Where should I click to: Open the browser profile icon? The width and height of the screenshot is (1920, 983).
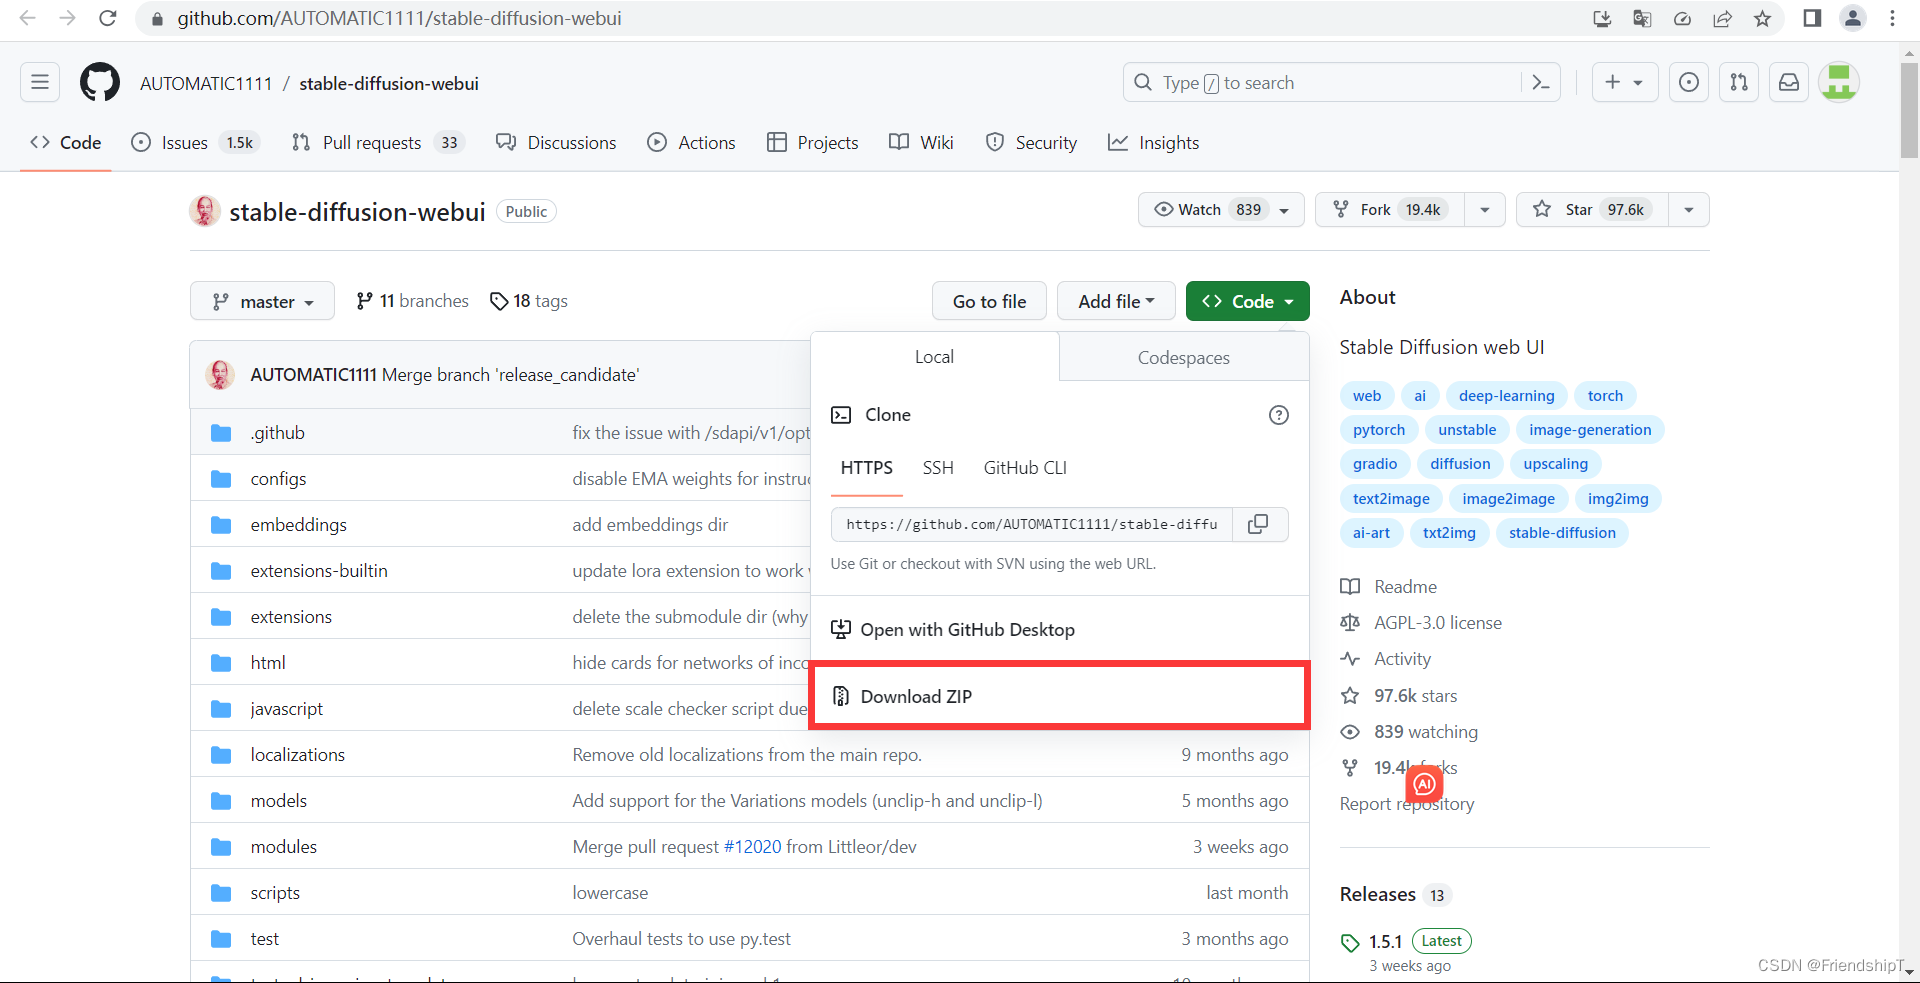(x=1853, y=18)
